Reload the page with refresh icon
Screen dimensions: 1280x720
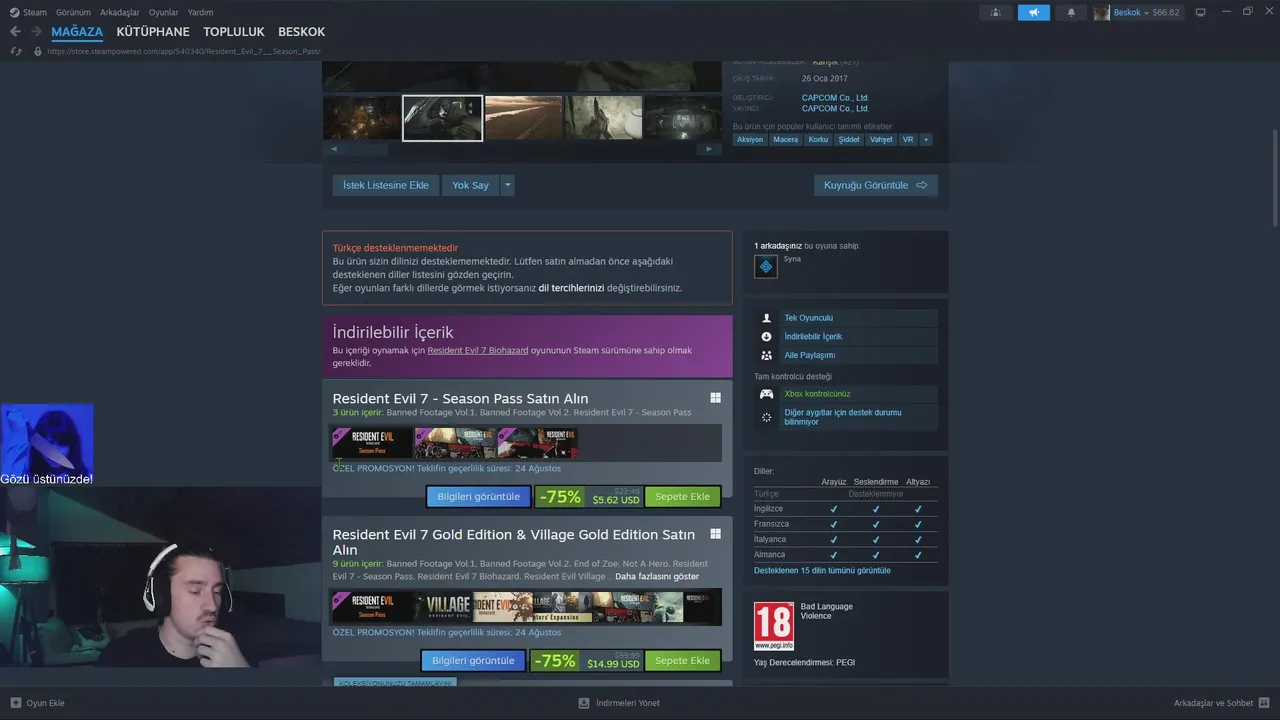point(16,51)
